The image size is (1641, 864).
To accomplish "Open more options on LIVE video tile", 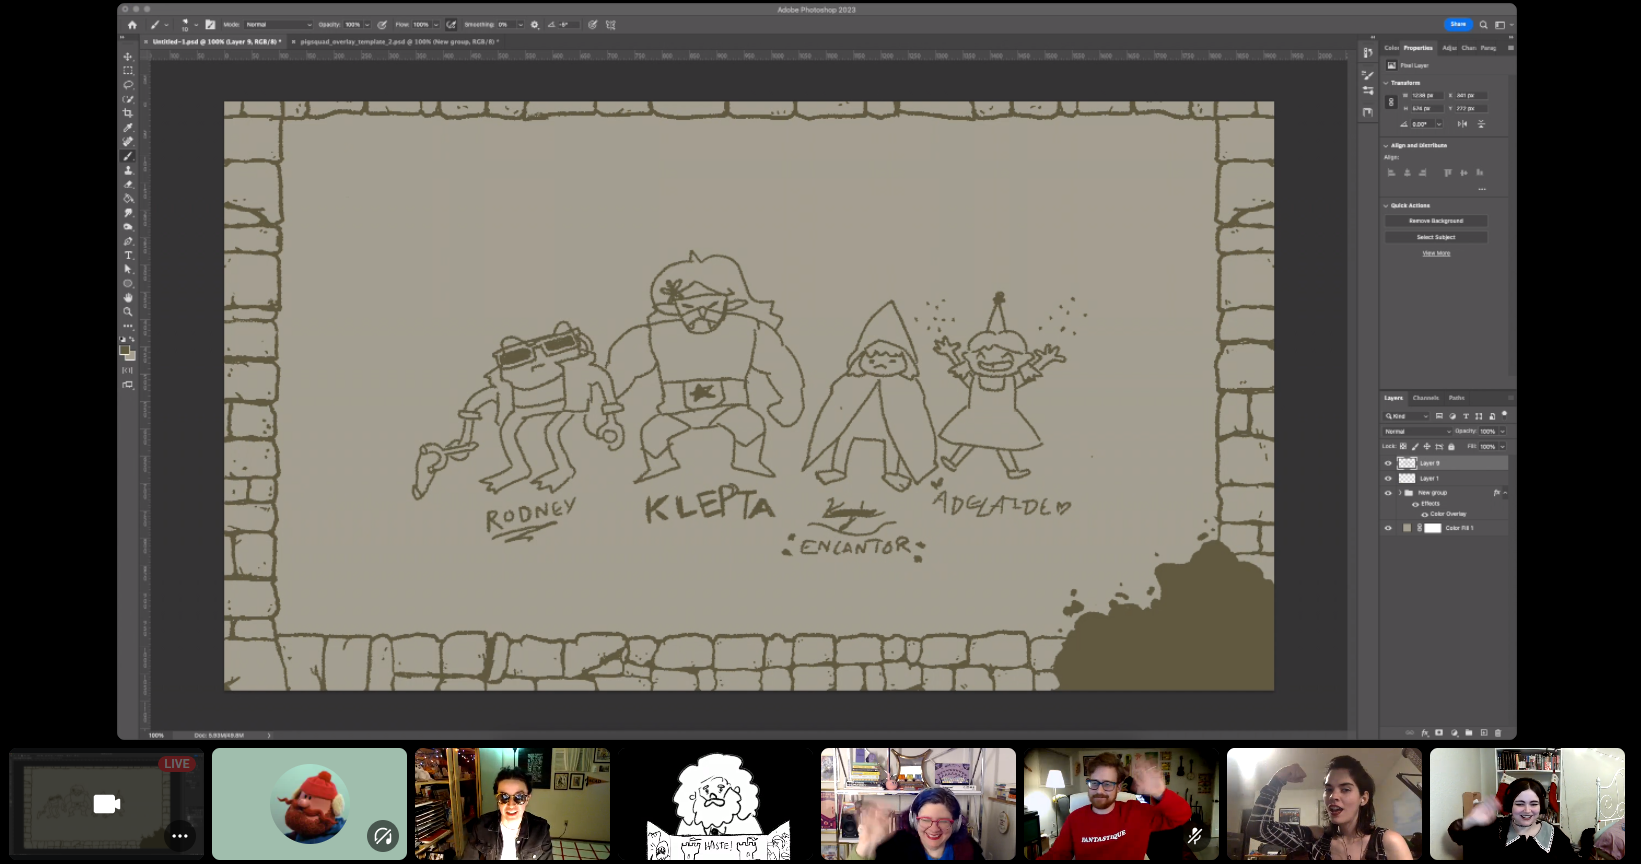I will click(x=180, y=836).
